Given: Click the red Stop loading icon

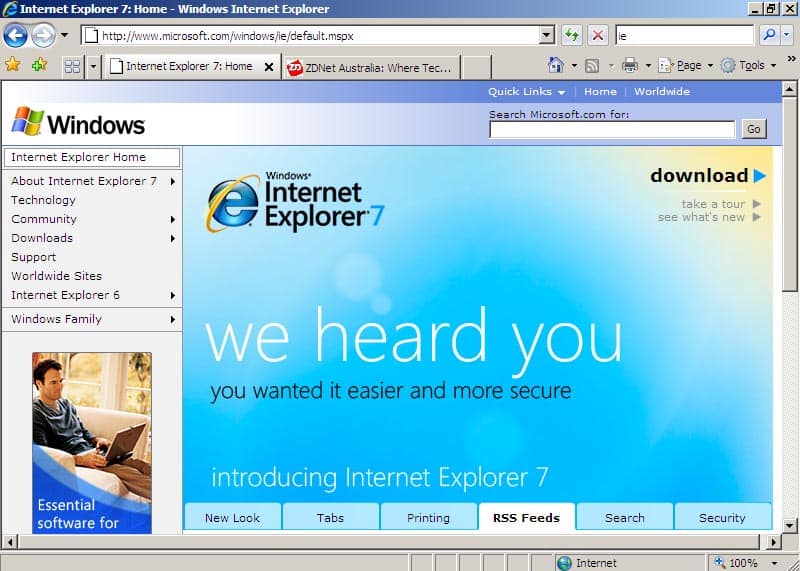Looking at the screenshot, I should (x=598, y=36).
